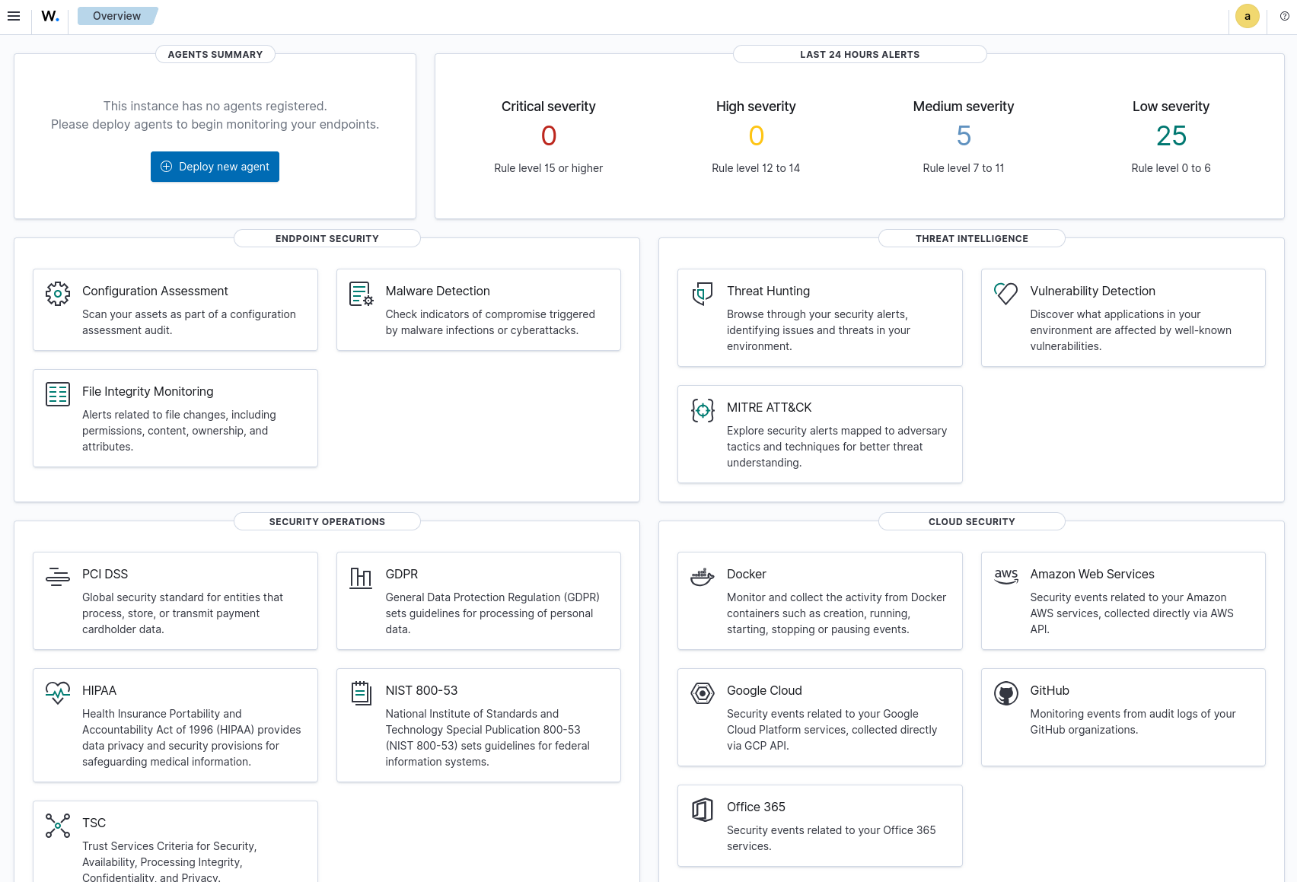Open the Docker whale icon
This screenshot has height=882, width=1297.
click(x=703, y=577)
